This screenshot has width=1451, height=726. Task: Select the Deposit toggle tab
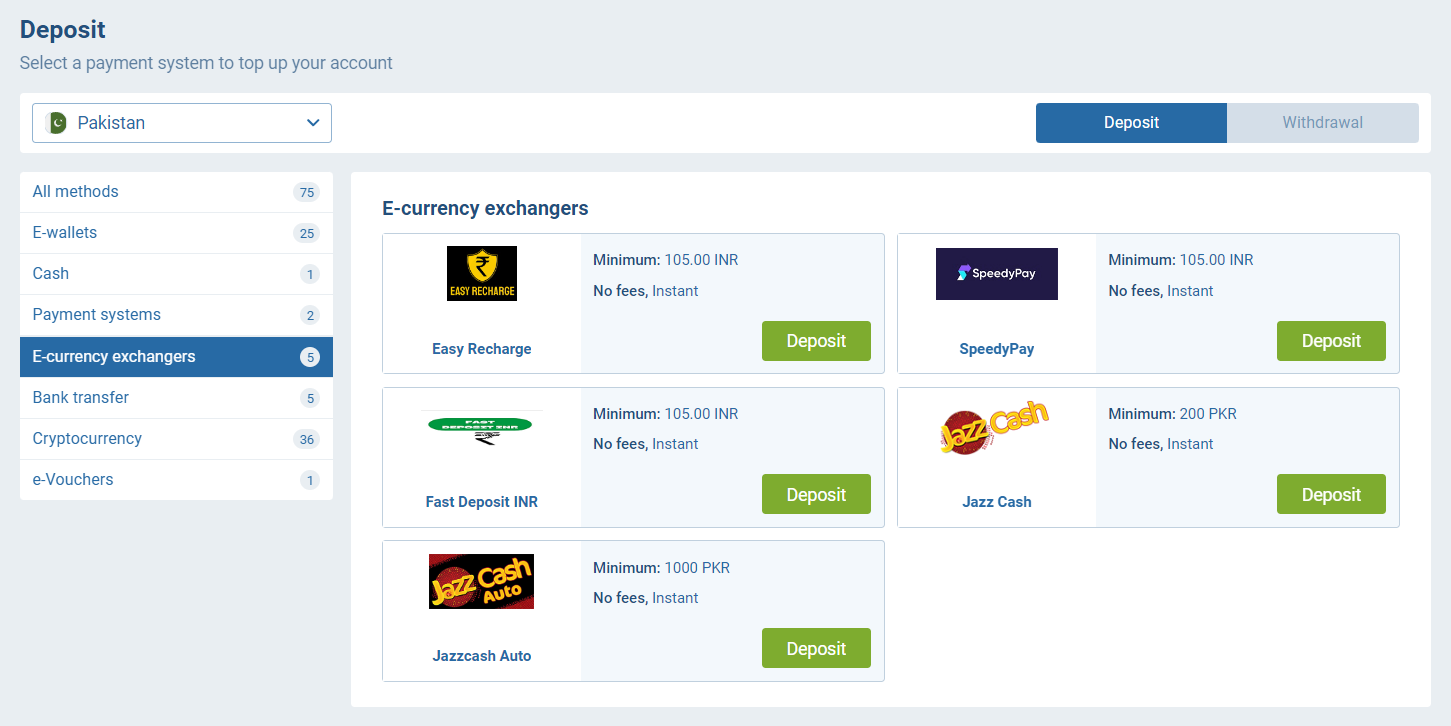pos(1131,123)
